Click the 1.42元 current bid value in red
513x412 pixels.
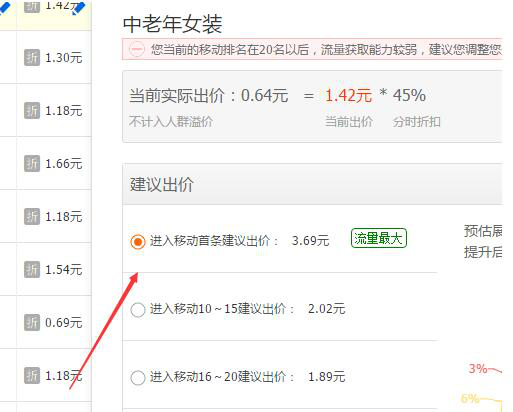coord(348,96)
